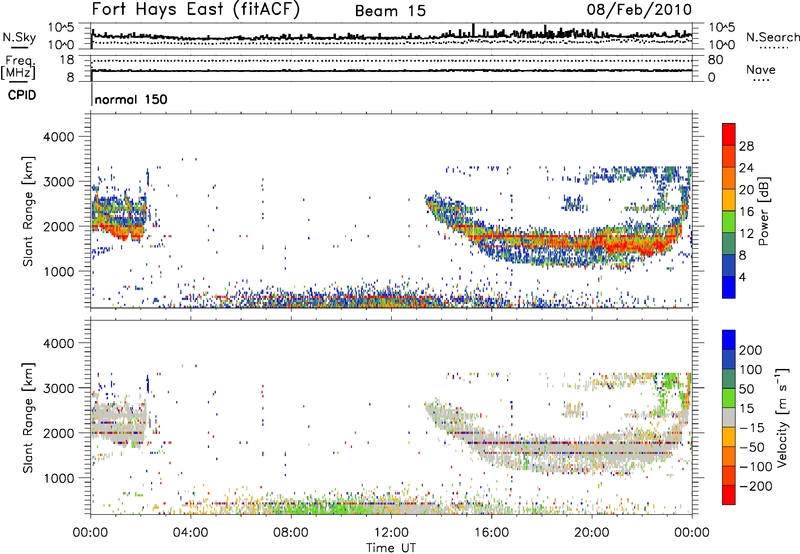Click the '-50' Velocity scale value

(x=752, y=447)
